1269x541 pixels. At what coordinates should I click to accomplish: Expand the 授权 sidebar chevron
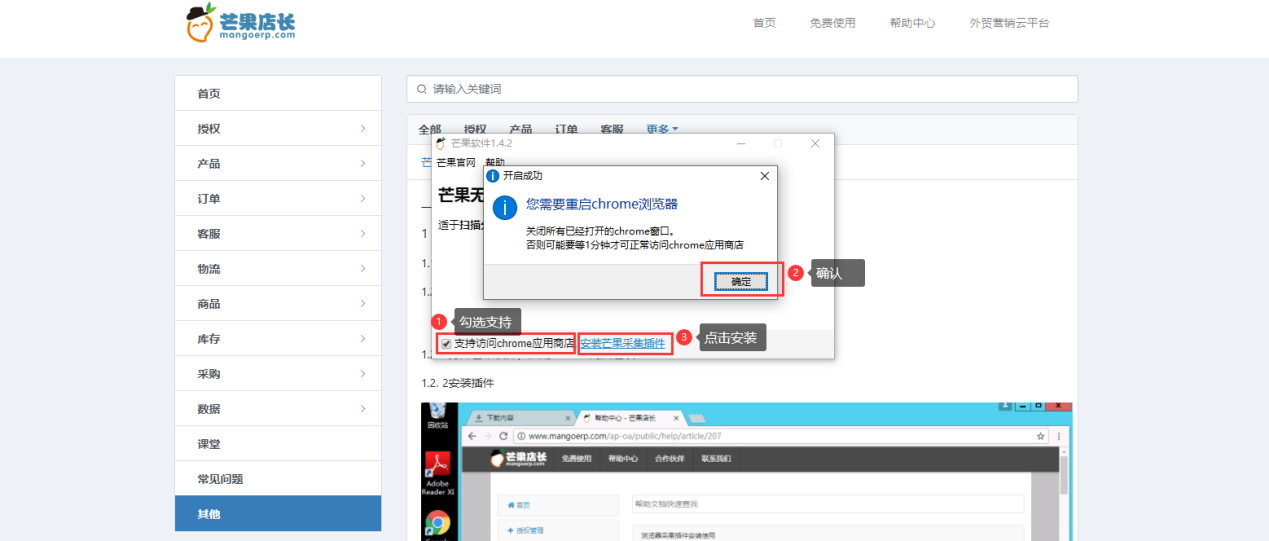click(363, 129)
